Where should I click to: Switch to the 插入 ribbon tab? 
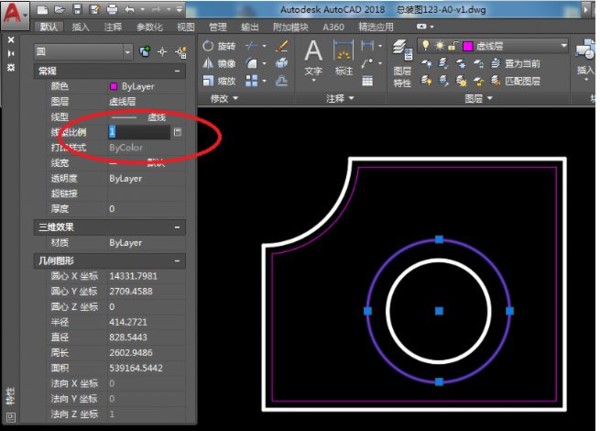81,27
